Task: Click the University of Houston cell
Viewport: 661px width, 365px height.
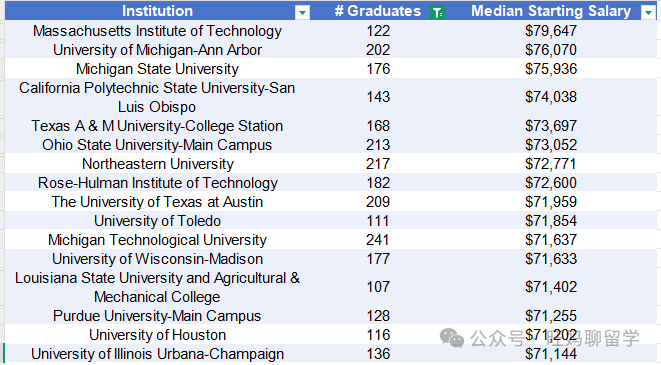Action: point(158,335)
